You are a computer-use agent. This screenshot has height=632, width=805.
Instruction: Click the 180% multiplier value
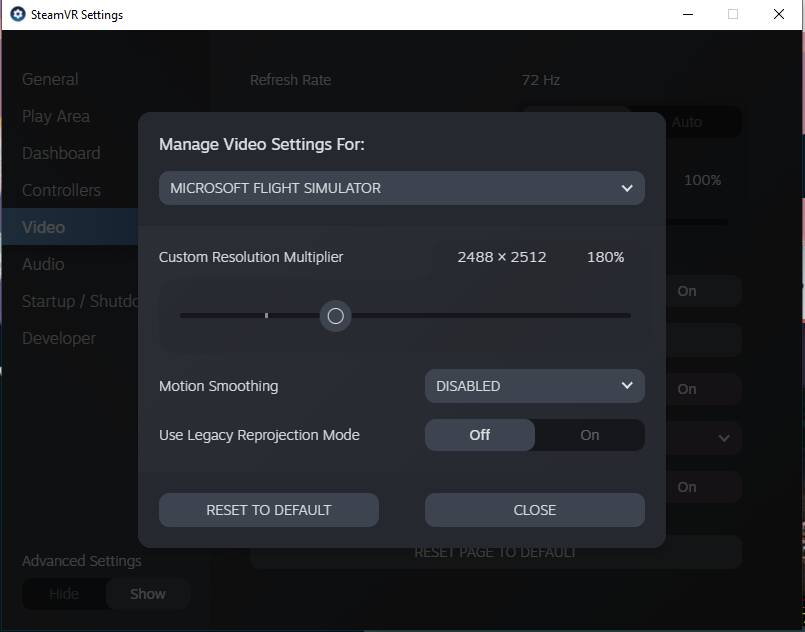point(605,257)
